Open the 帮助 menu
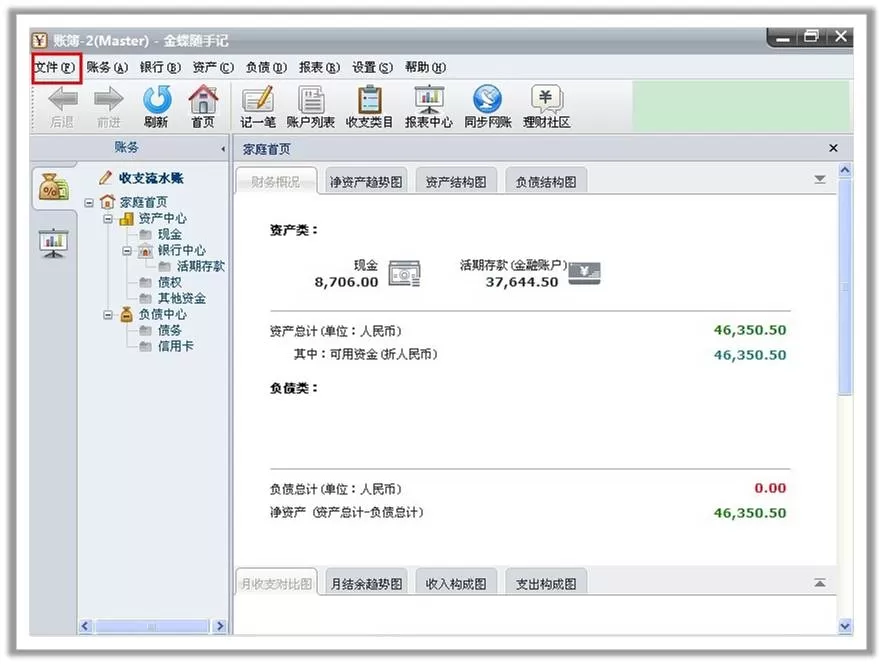The image size is (883, 664). click(x=425, y=68)
